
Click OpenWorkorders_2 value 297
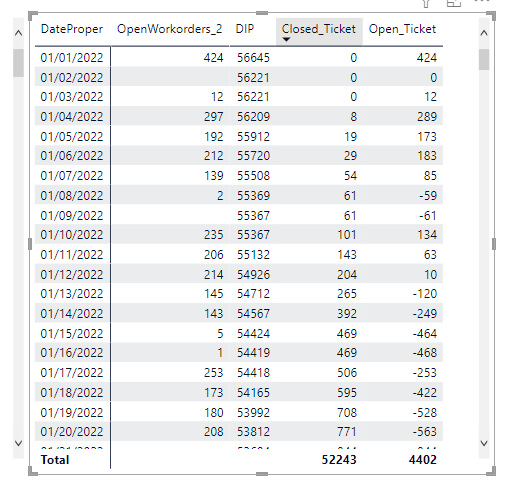[x=214, y=117]
